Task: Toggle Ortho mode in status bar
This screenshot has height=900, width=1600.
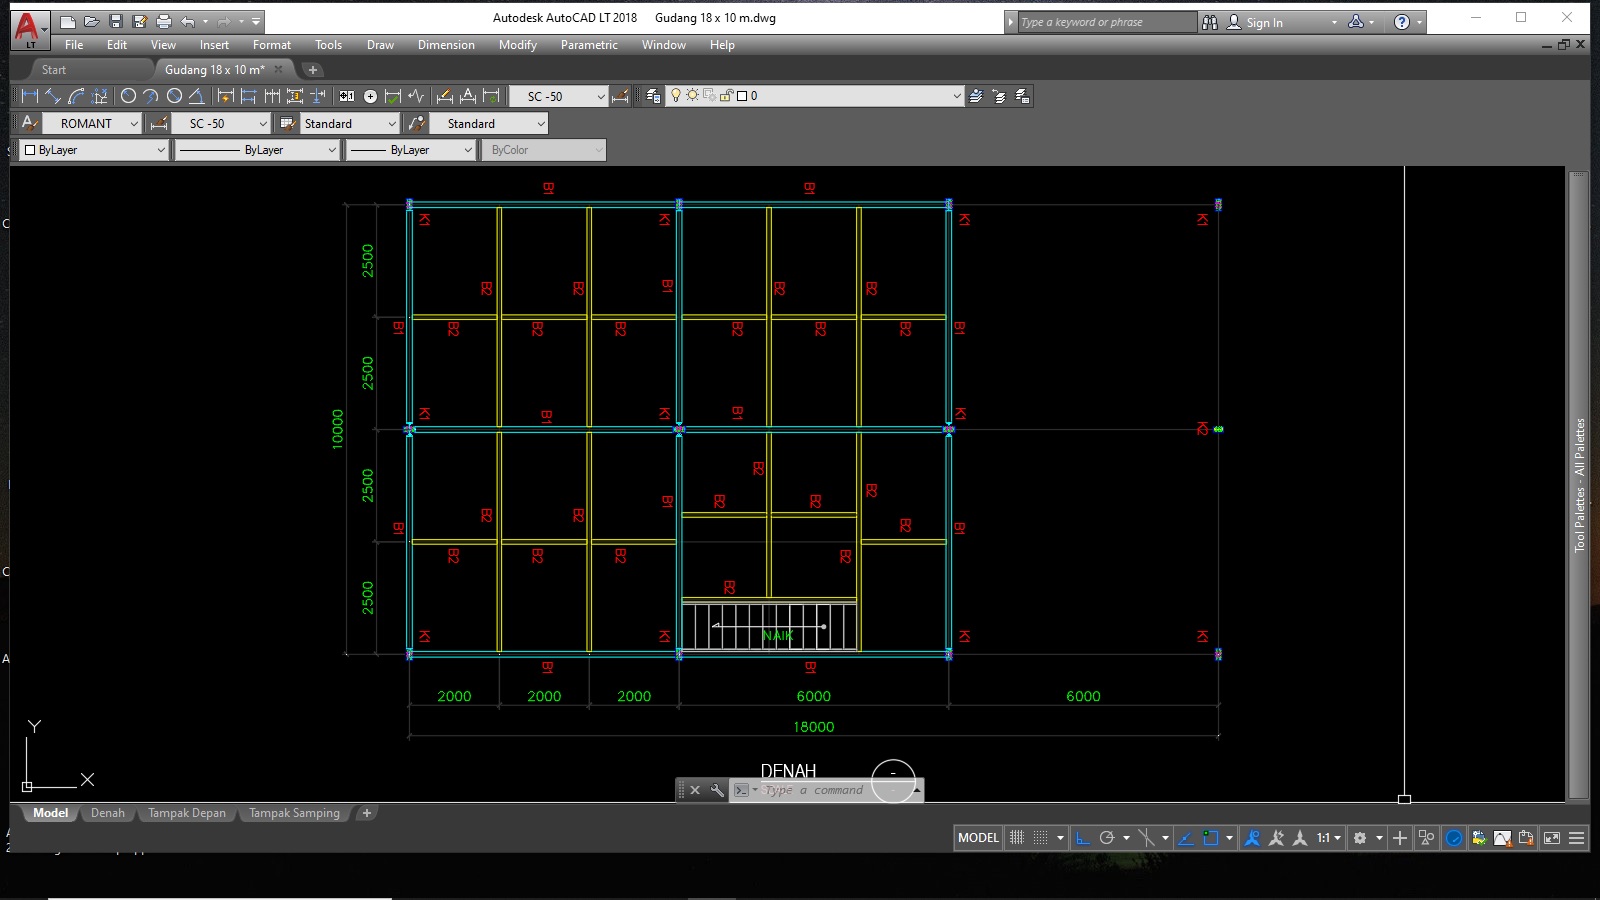Action: 1082,838
